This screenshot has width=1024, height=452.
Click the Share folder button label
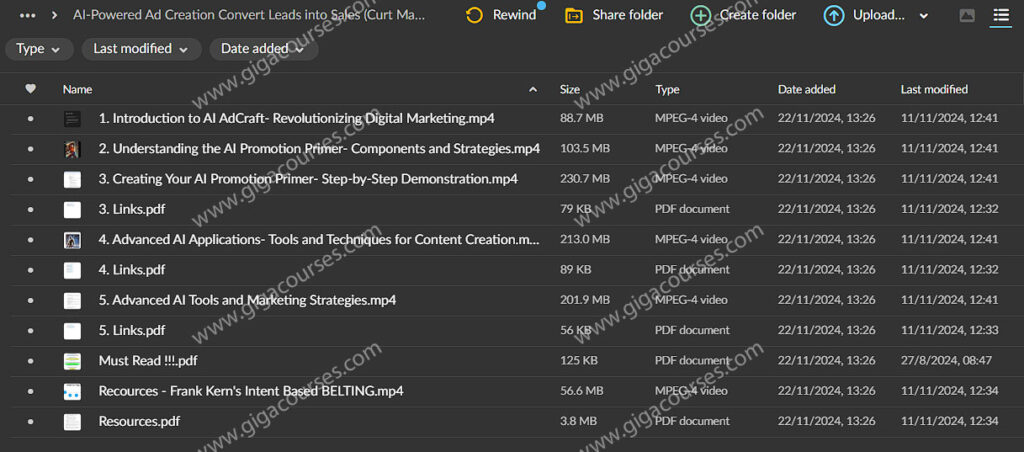[628, 15]
